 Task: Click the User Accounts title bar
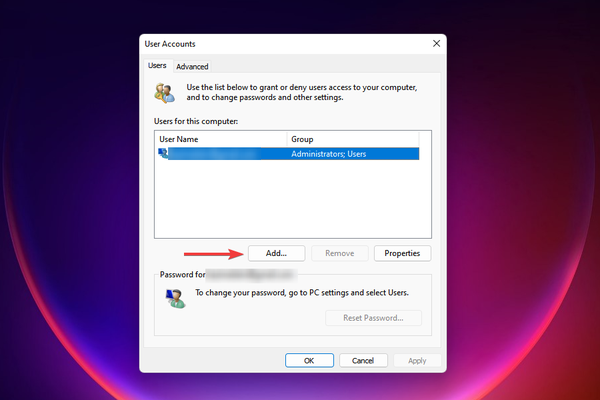(280, 44)
